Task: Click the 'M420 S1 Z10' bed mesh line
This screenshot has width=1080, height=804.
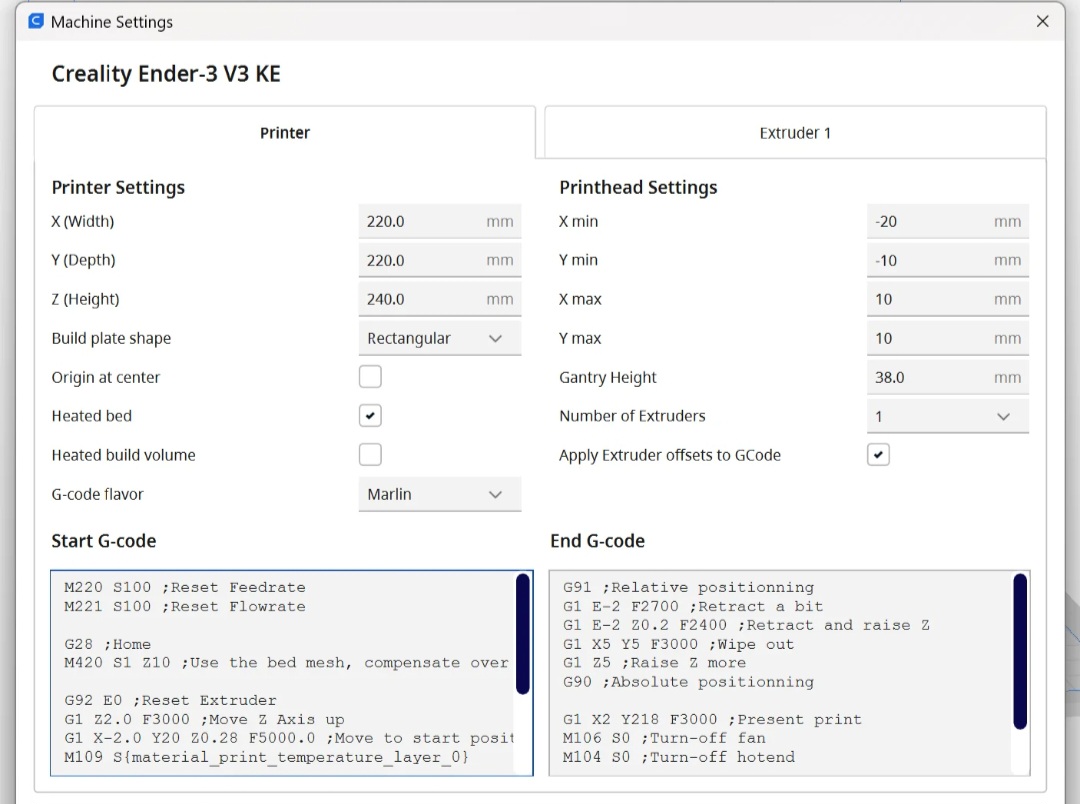Action: pyautogui.click(x=286, y=663)
